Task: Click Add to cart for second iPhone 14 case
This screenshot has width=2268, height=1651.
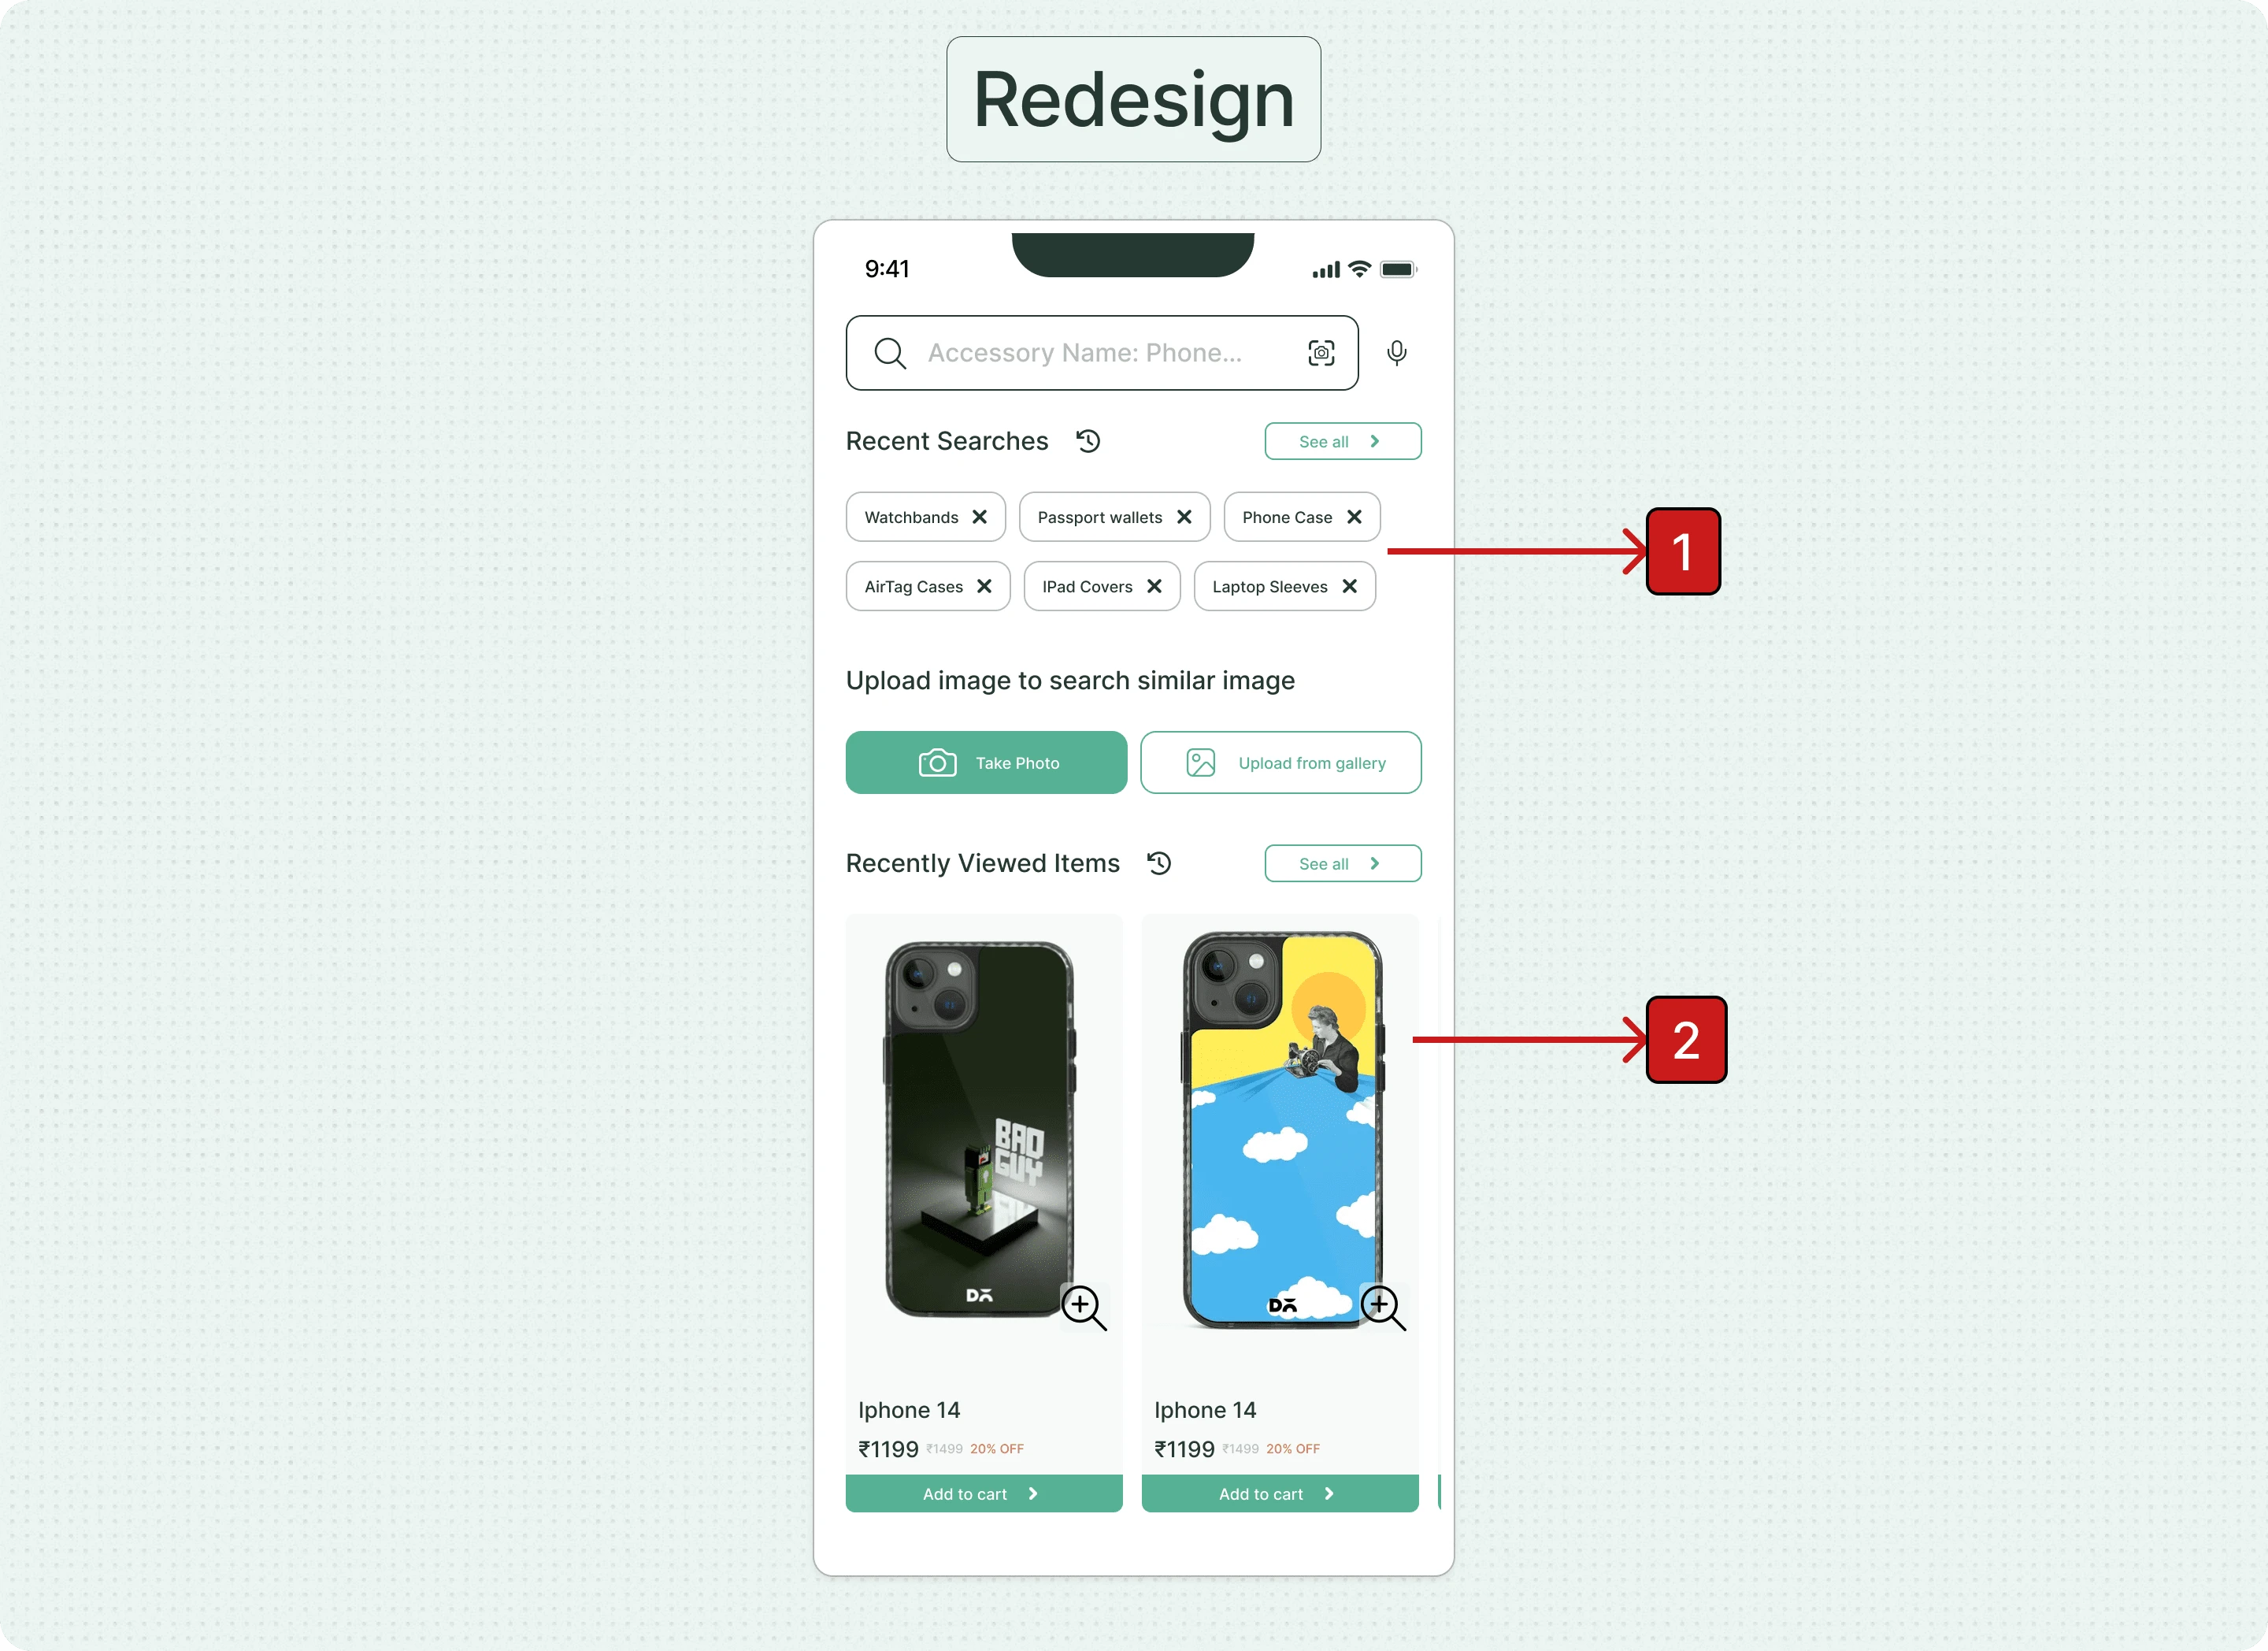Action: [x=1280, y=1494]
